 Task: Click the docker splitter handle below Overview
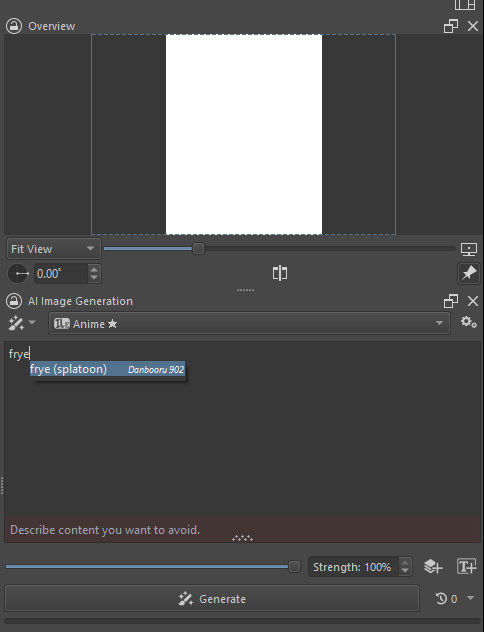(245, 290)
